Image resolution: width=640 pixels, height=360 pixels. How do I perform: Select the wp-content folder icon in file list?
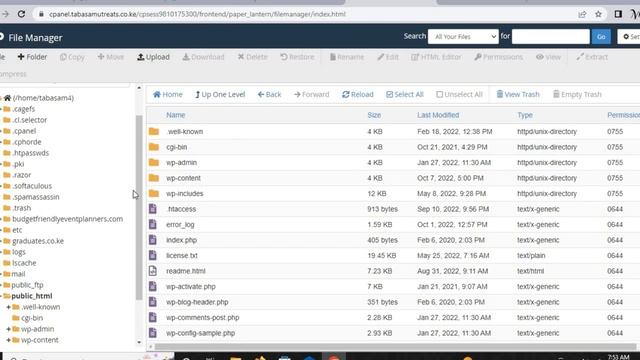click(x=154, y=178)
